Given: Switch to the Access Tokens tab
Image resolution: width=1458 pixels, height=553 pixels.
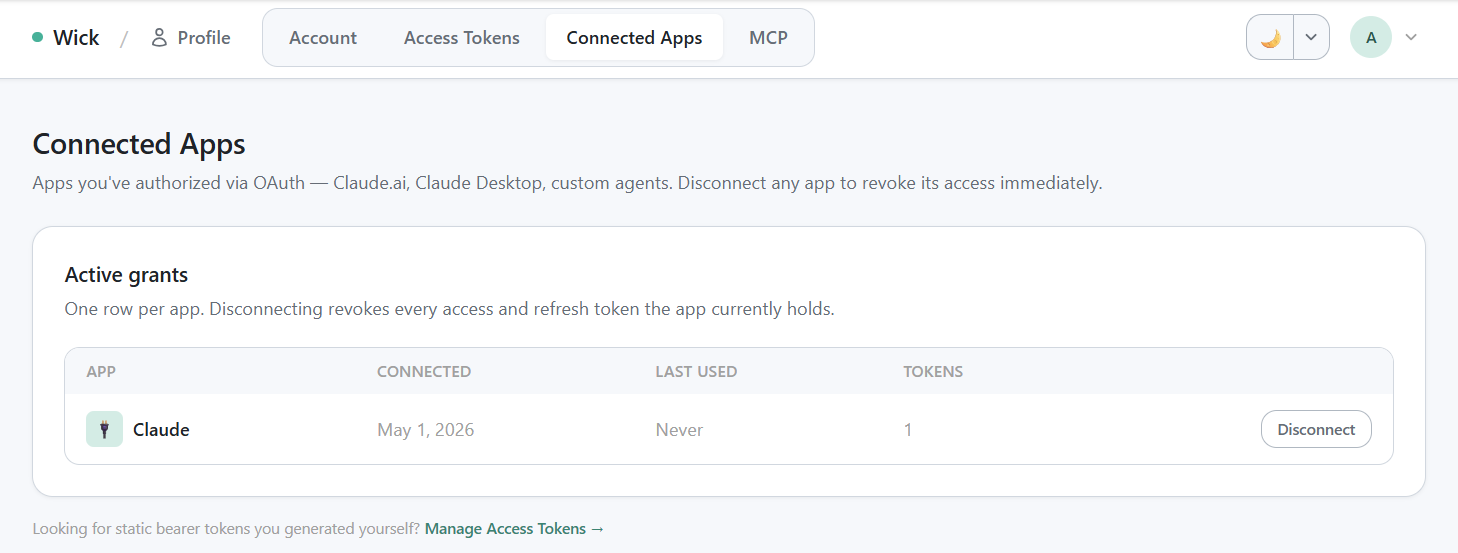Looking at the screenshot, I should click(x=462, y=38).
